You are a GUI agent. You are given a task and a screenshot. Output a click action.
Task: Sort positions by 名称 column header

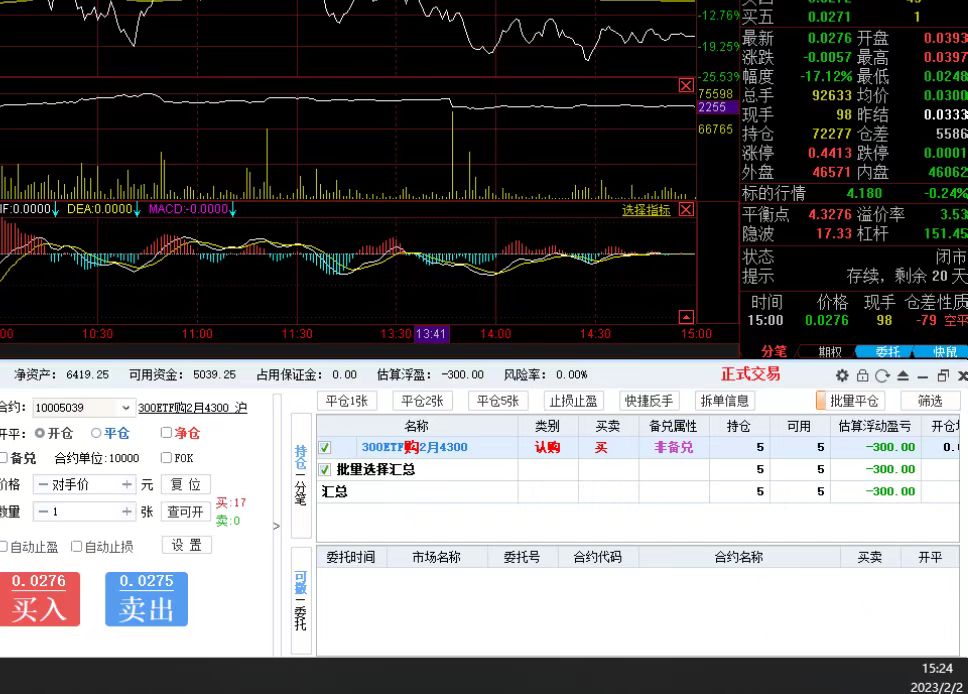click(417, 425)
